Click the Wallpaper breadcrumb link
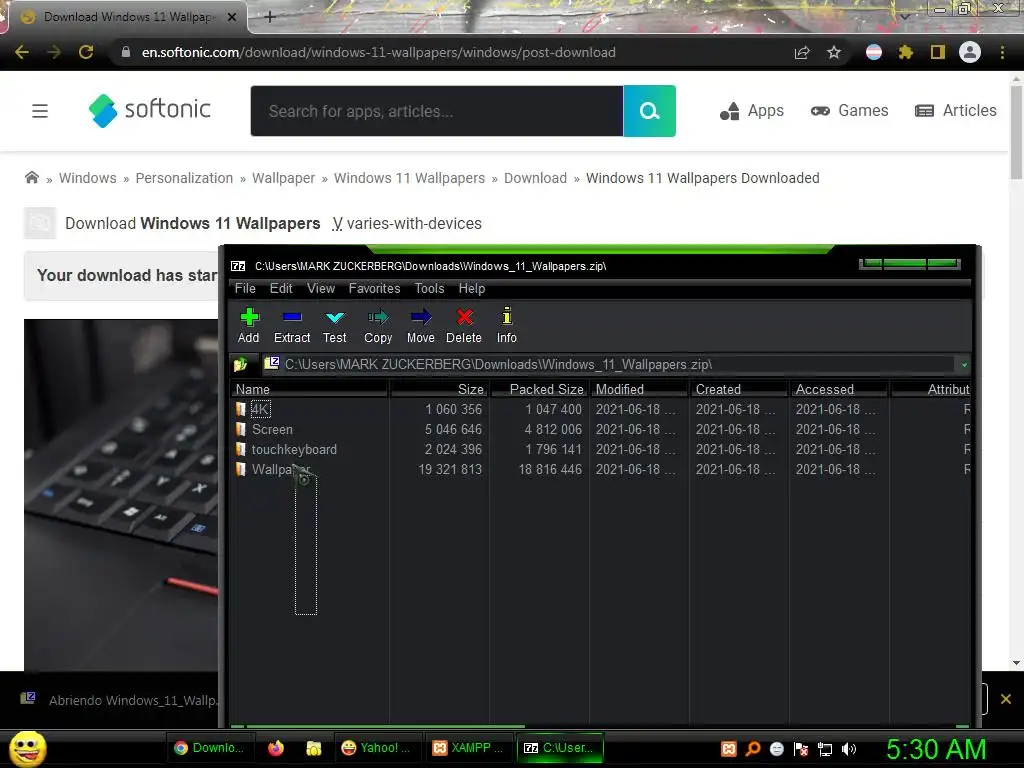1024x768 pixels. [283, 178]
